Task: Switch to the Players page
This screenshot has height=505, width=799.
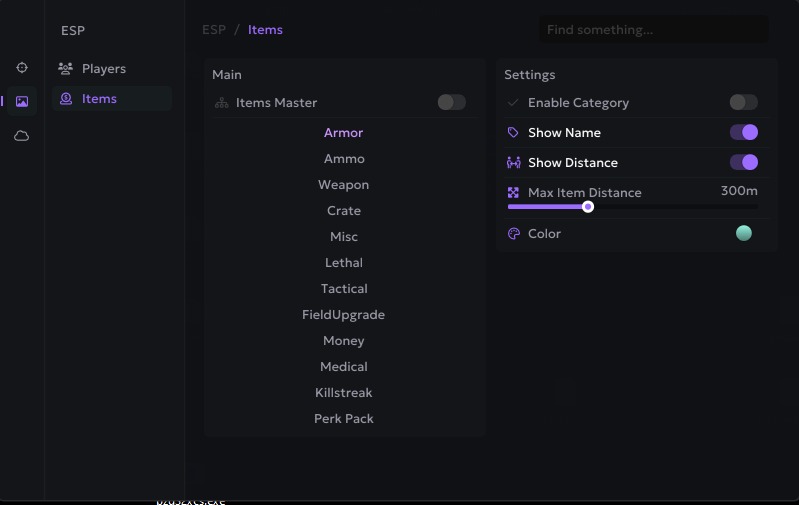Action: [104, 69]
